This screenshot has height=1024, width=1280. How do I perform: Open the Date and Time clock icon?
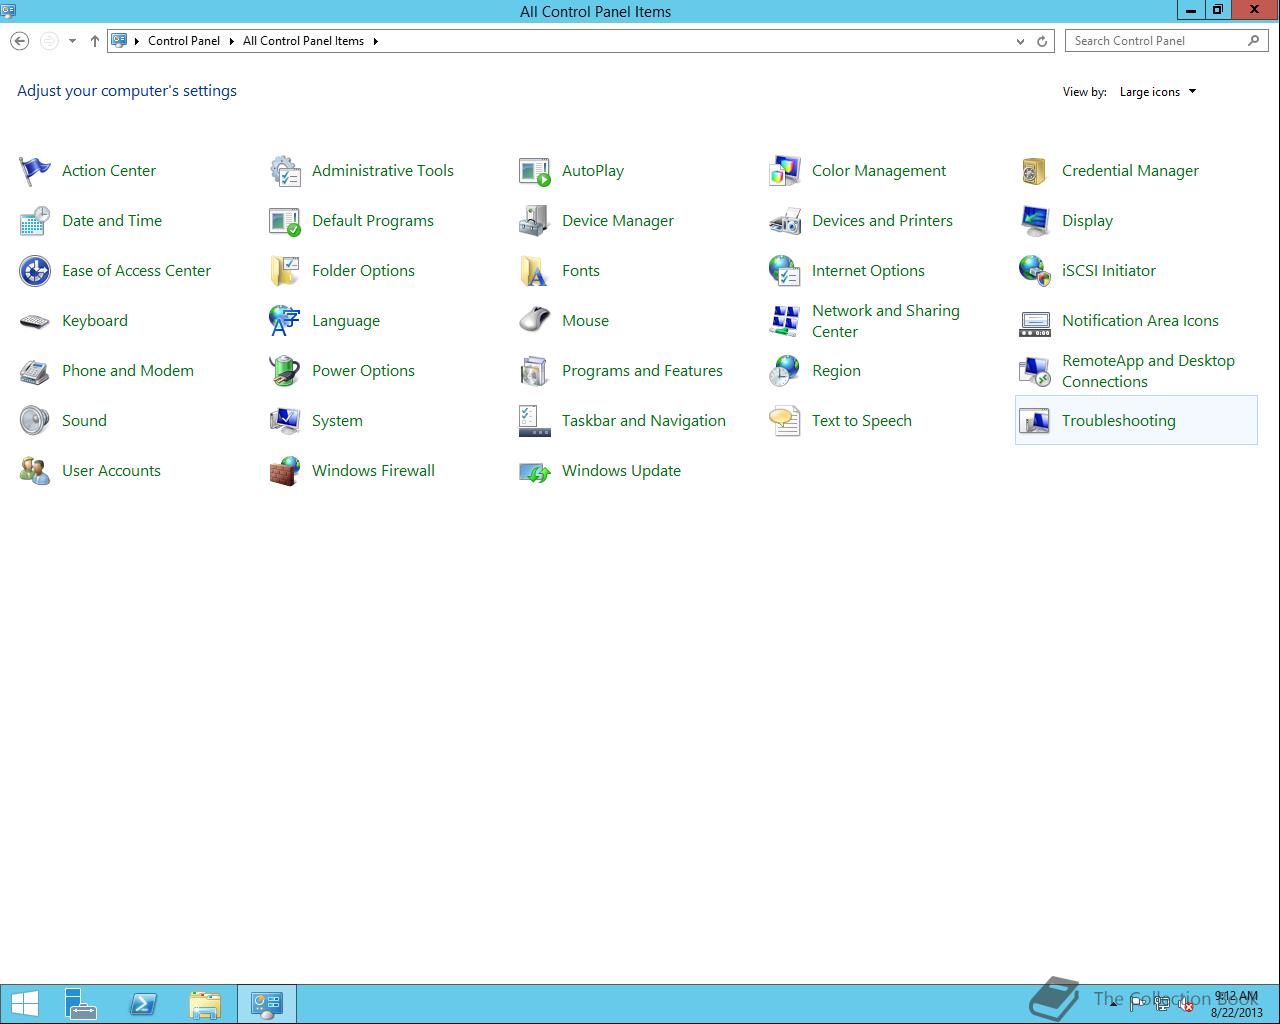click(35, 221)
